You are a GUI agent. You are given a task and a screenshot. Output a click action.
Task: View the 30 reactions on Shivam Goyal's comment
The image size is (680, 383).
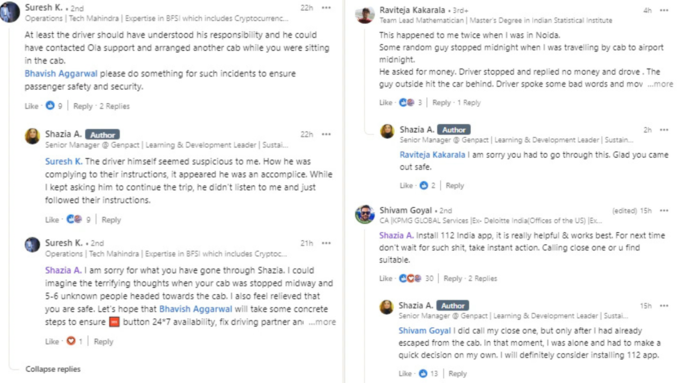click(415, 278)
